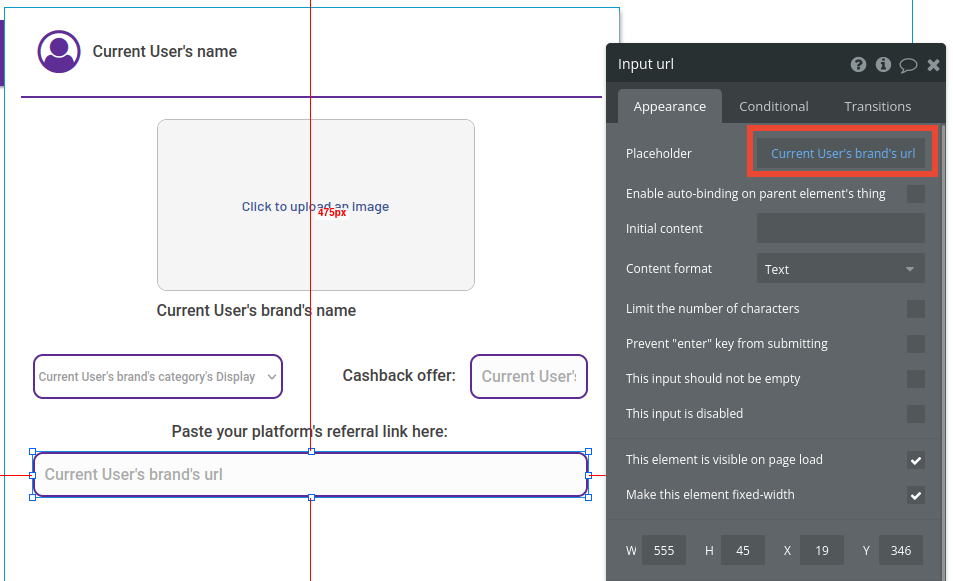The image size is (953, 581).
Task: Click the W width field showing 555
Action: point(664,550)
